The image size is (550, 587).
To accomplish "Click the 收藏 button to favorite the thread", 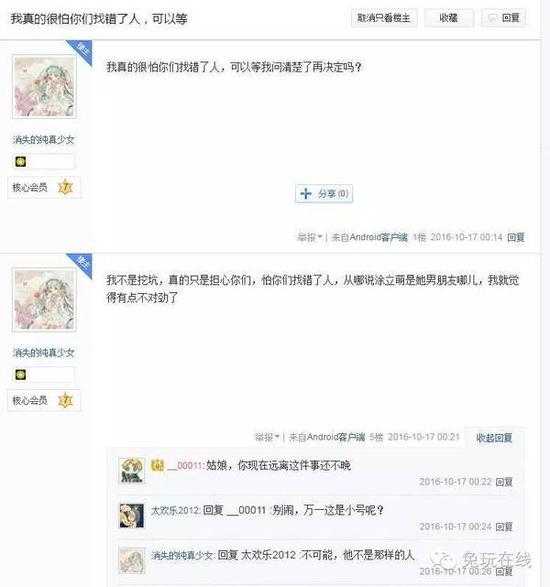I will coord(449,18).
